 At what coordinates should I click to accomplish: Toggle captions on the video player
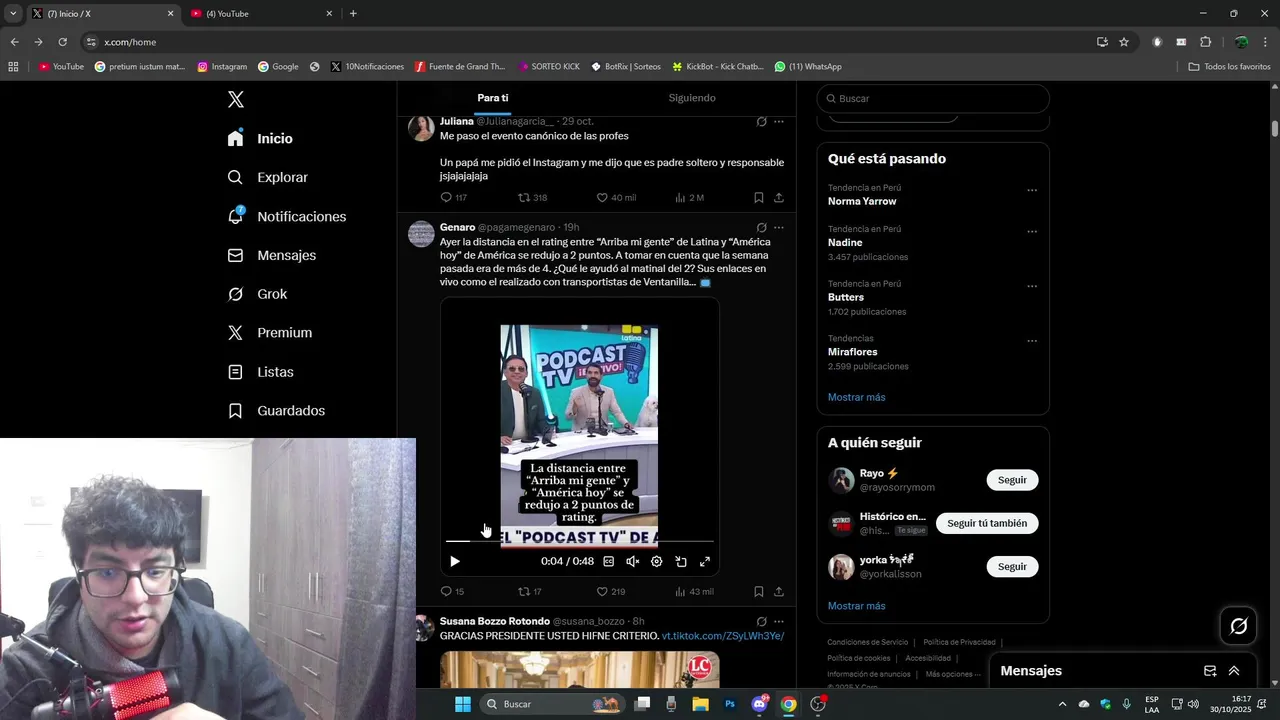[x=608, y=562]
